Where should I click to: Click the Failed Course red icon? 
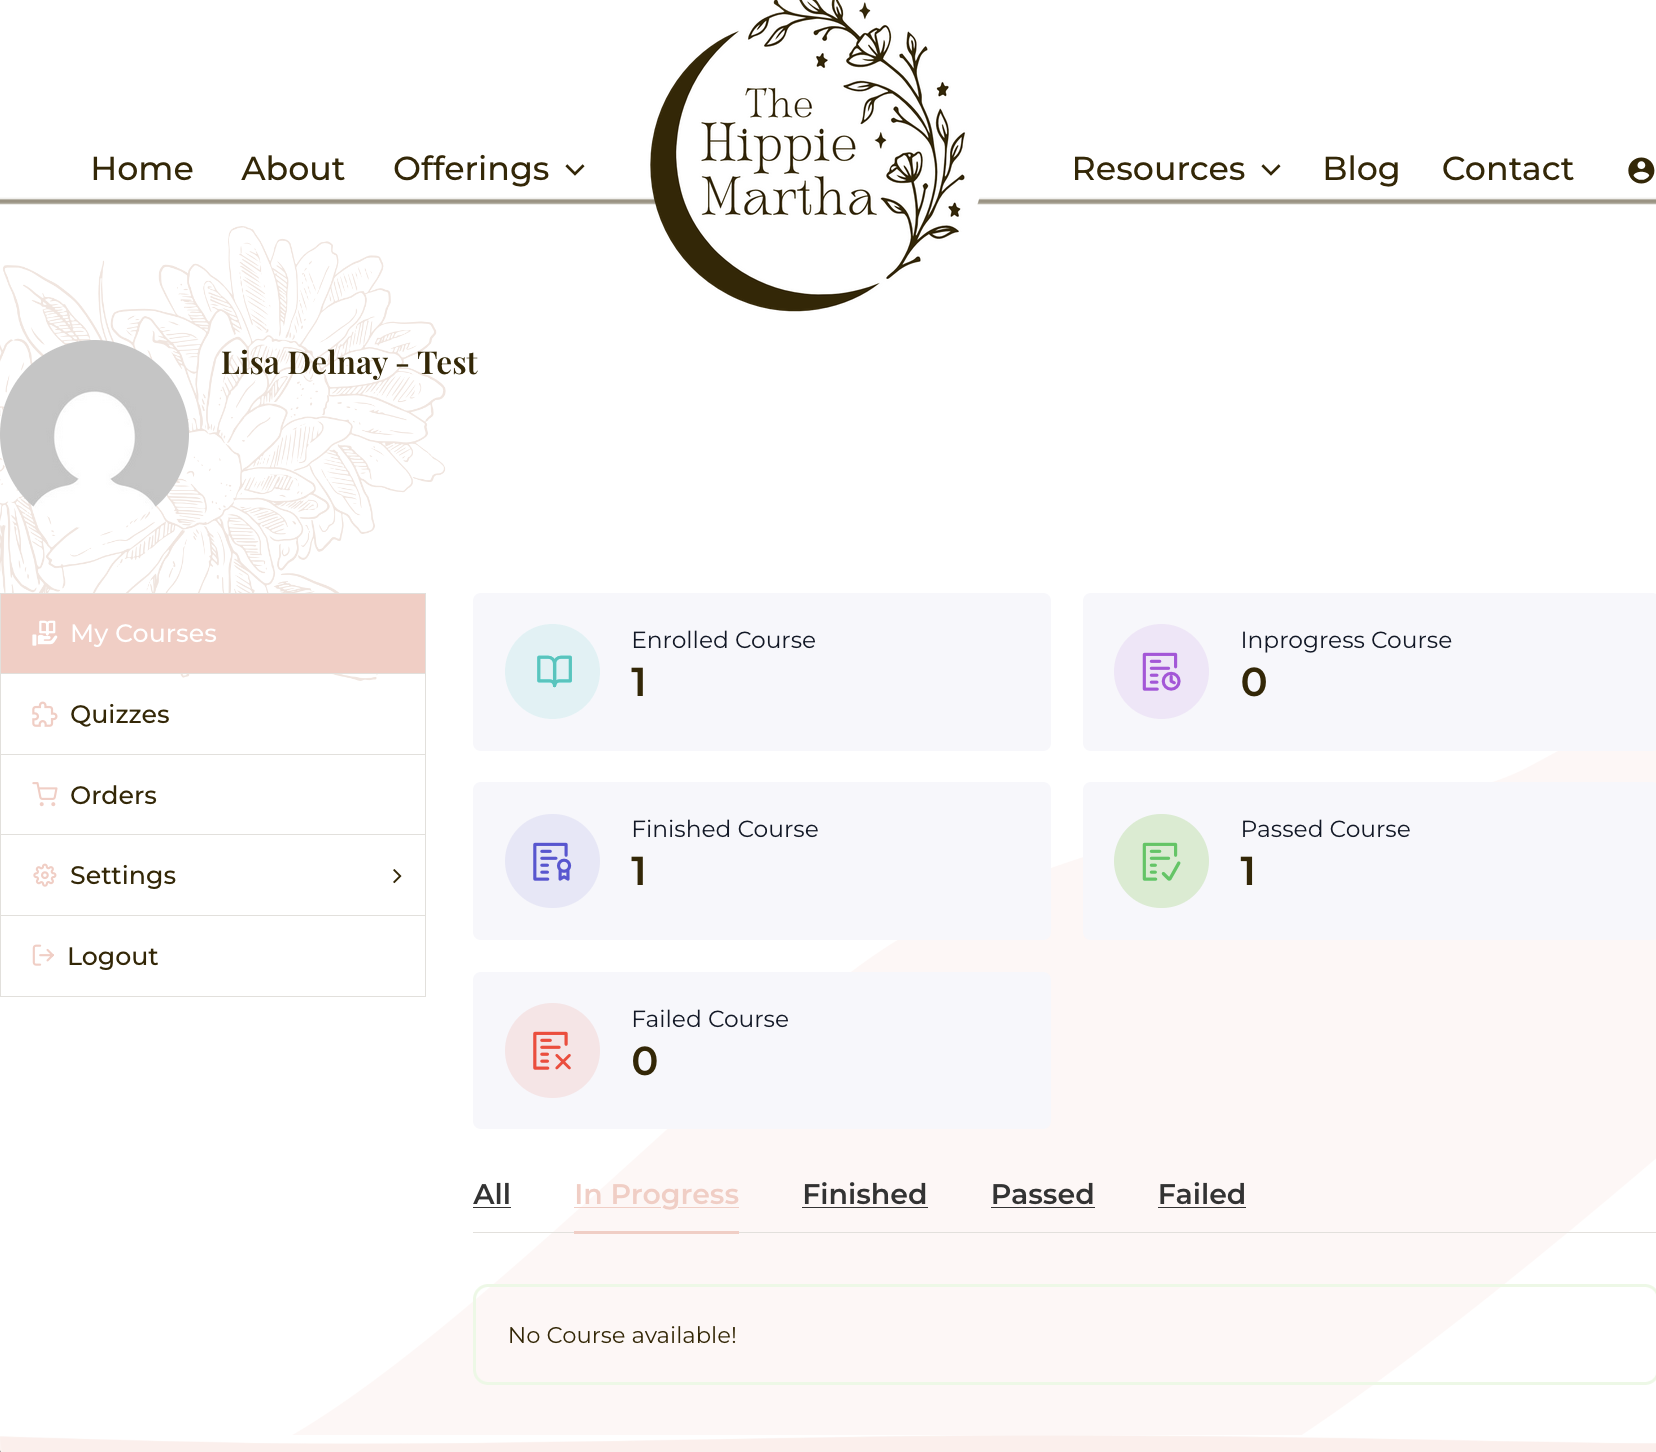click(553, 1050)
